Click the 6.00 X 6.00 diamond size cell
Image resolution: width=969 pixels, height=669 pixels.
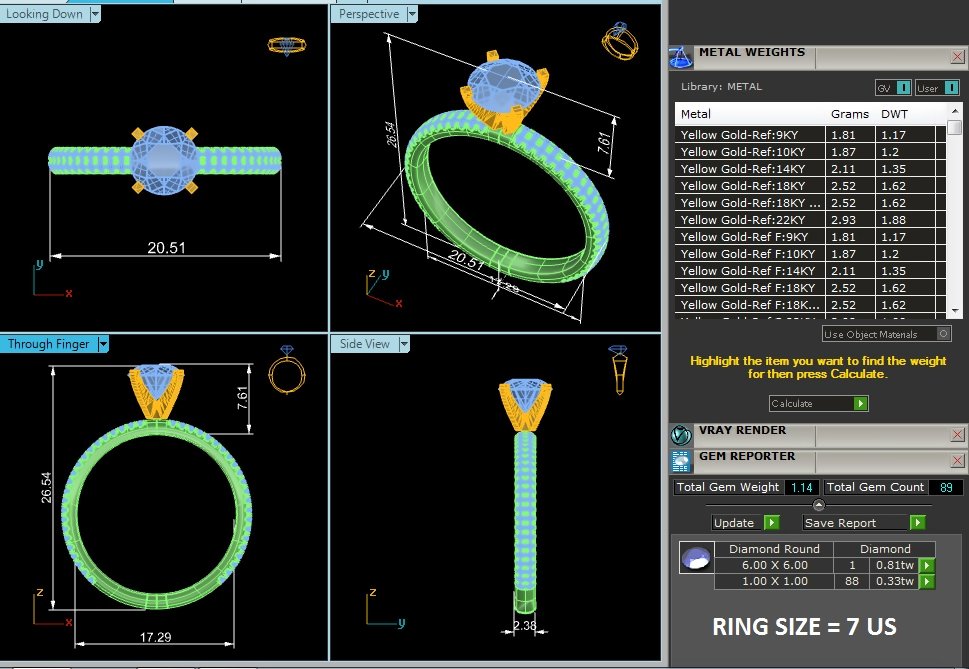point(774,565)
